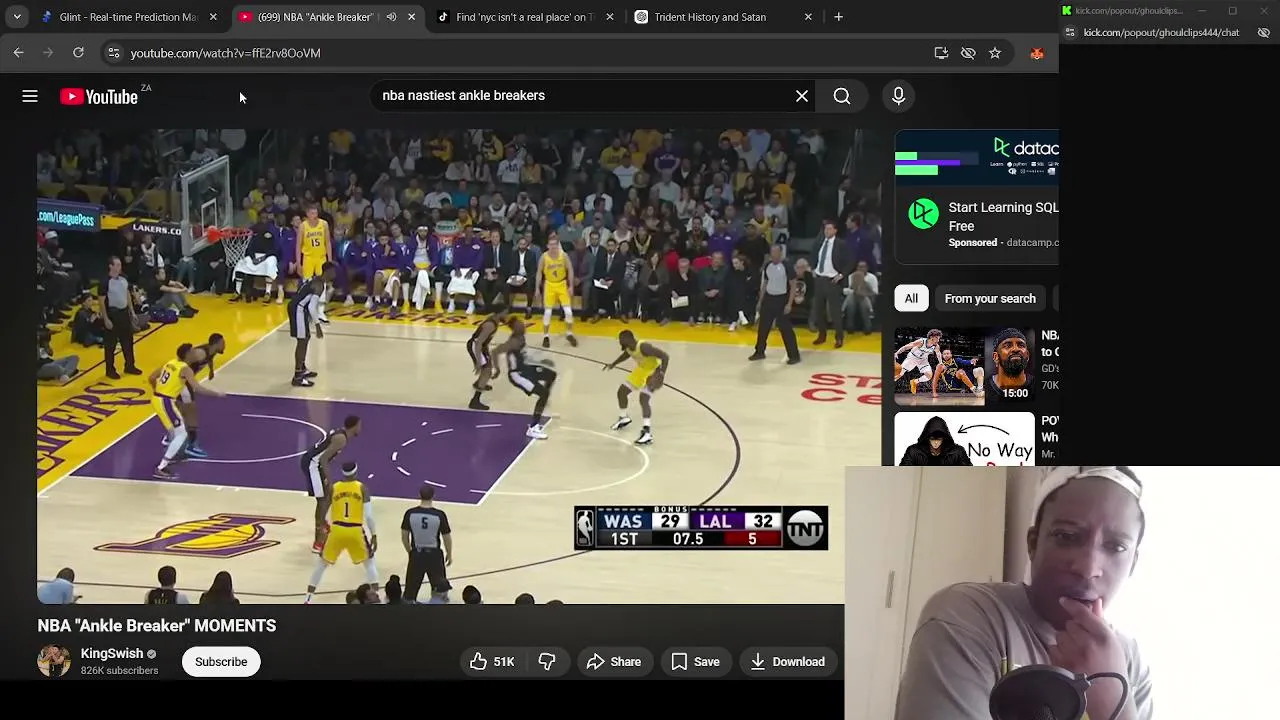Close the NBA Ankle Breaker tab

(x=411, y=17)
